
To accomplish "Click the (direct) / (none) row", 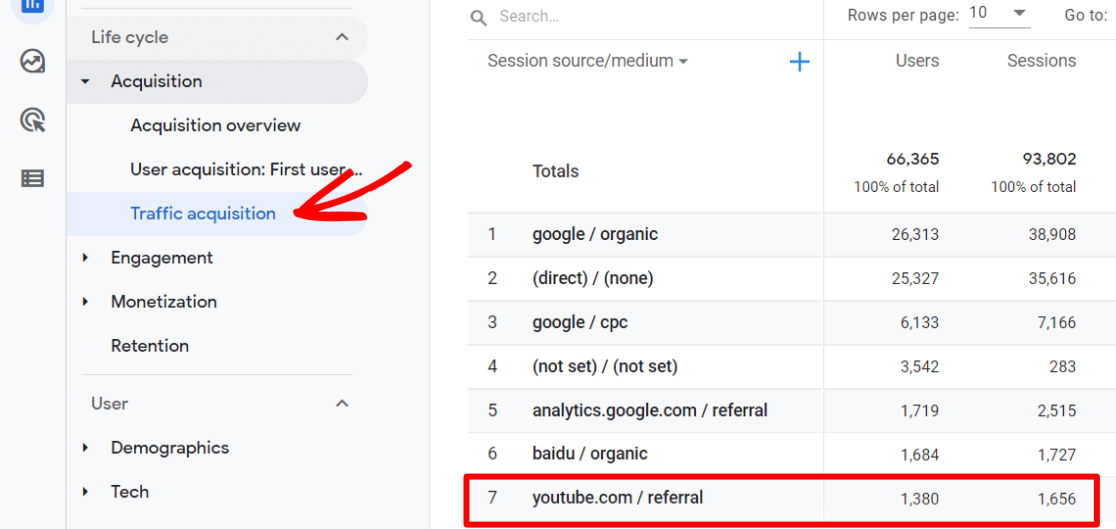I will coord(791,278).
